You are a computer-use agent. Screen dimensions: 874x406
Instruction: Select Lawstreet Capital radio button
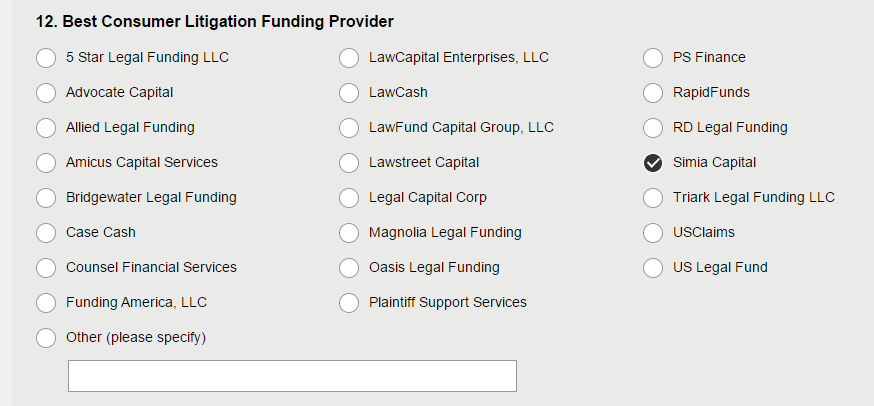[x=349, y=163]
